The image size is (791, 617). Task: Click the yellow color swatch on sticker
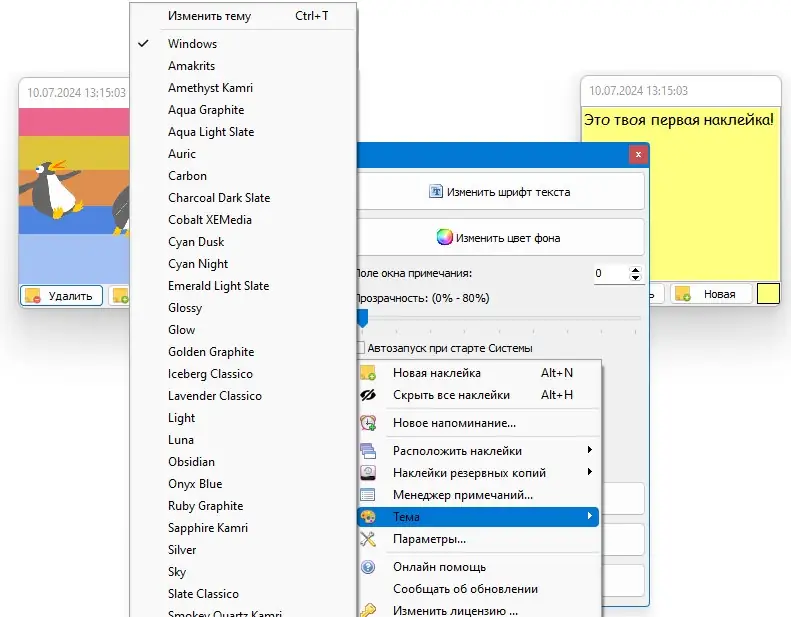(768, 294)
